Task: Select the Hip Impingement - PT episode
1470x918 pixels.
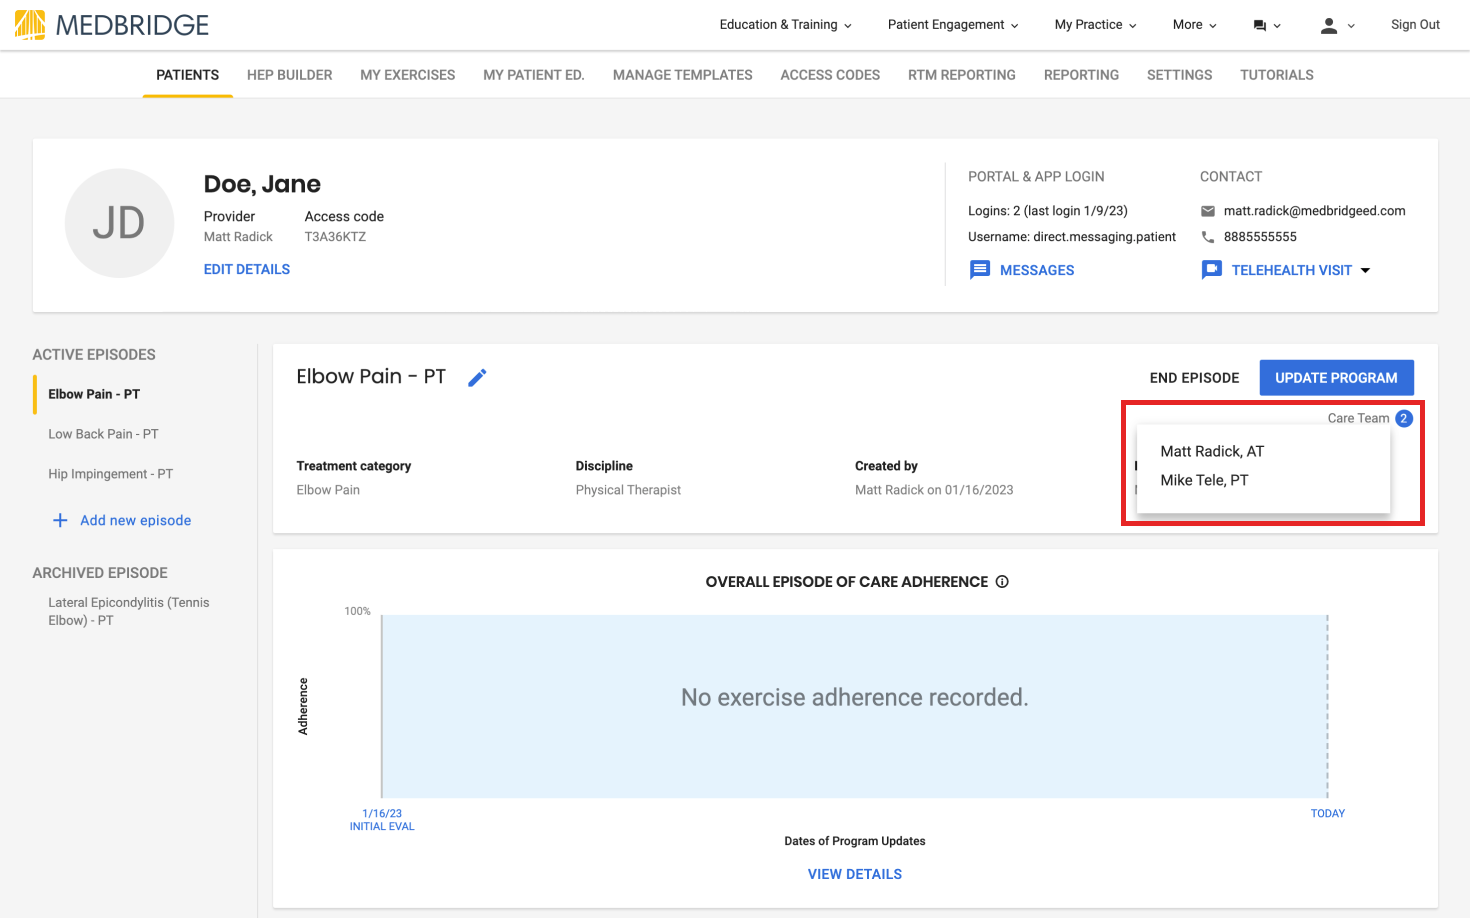Action: click(111, 474)
